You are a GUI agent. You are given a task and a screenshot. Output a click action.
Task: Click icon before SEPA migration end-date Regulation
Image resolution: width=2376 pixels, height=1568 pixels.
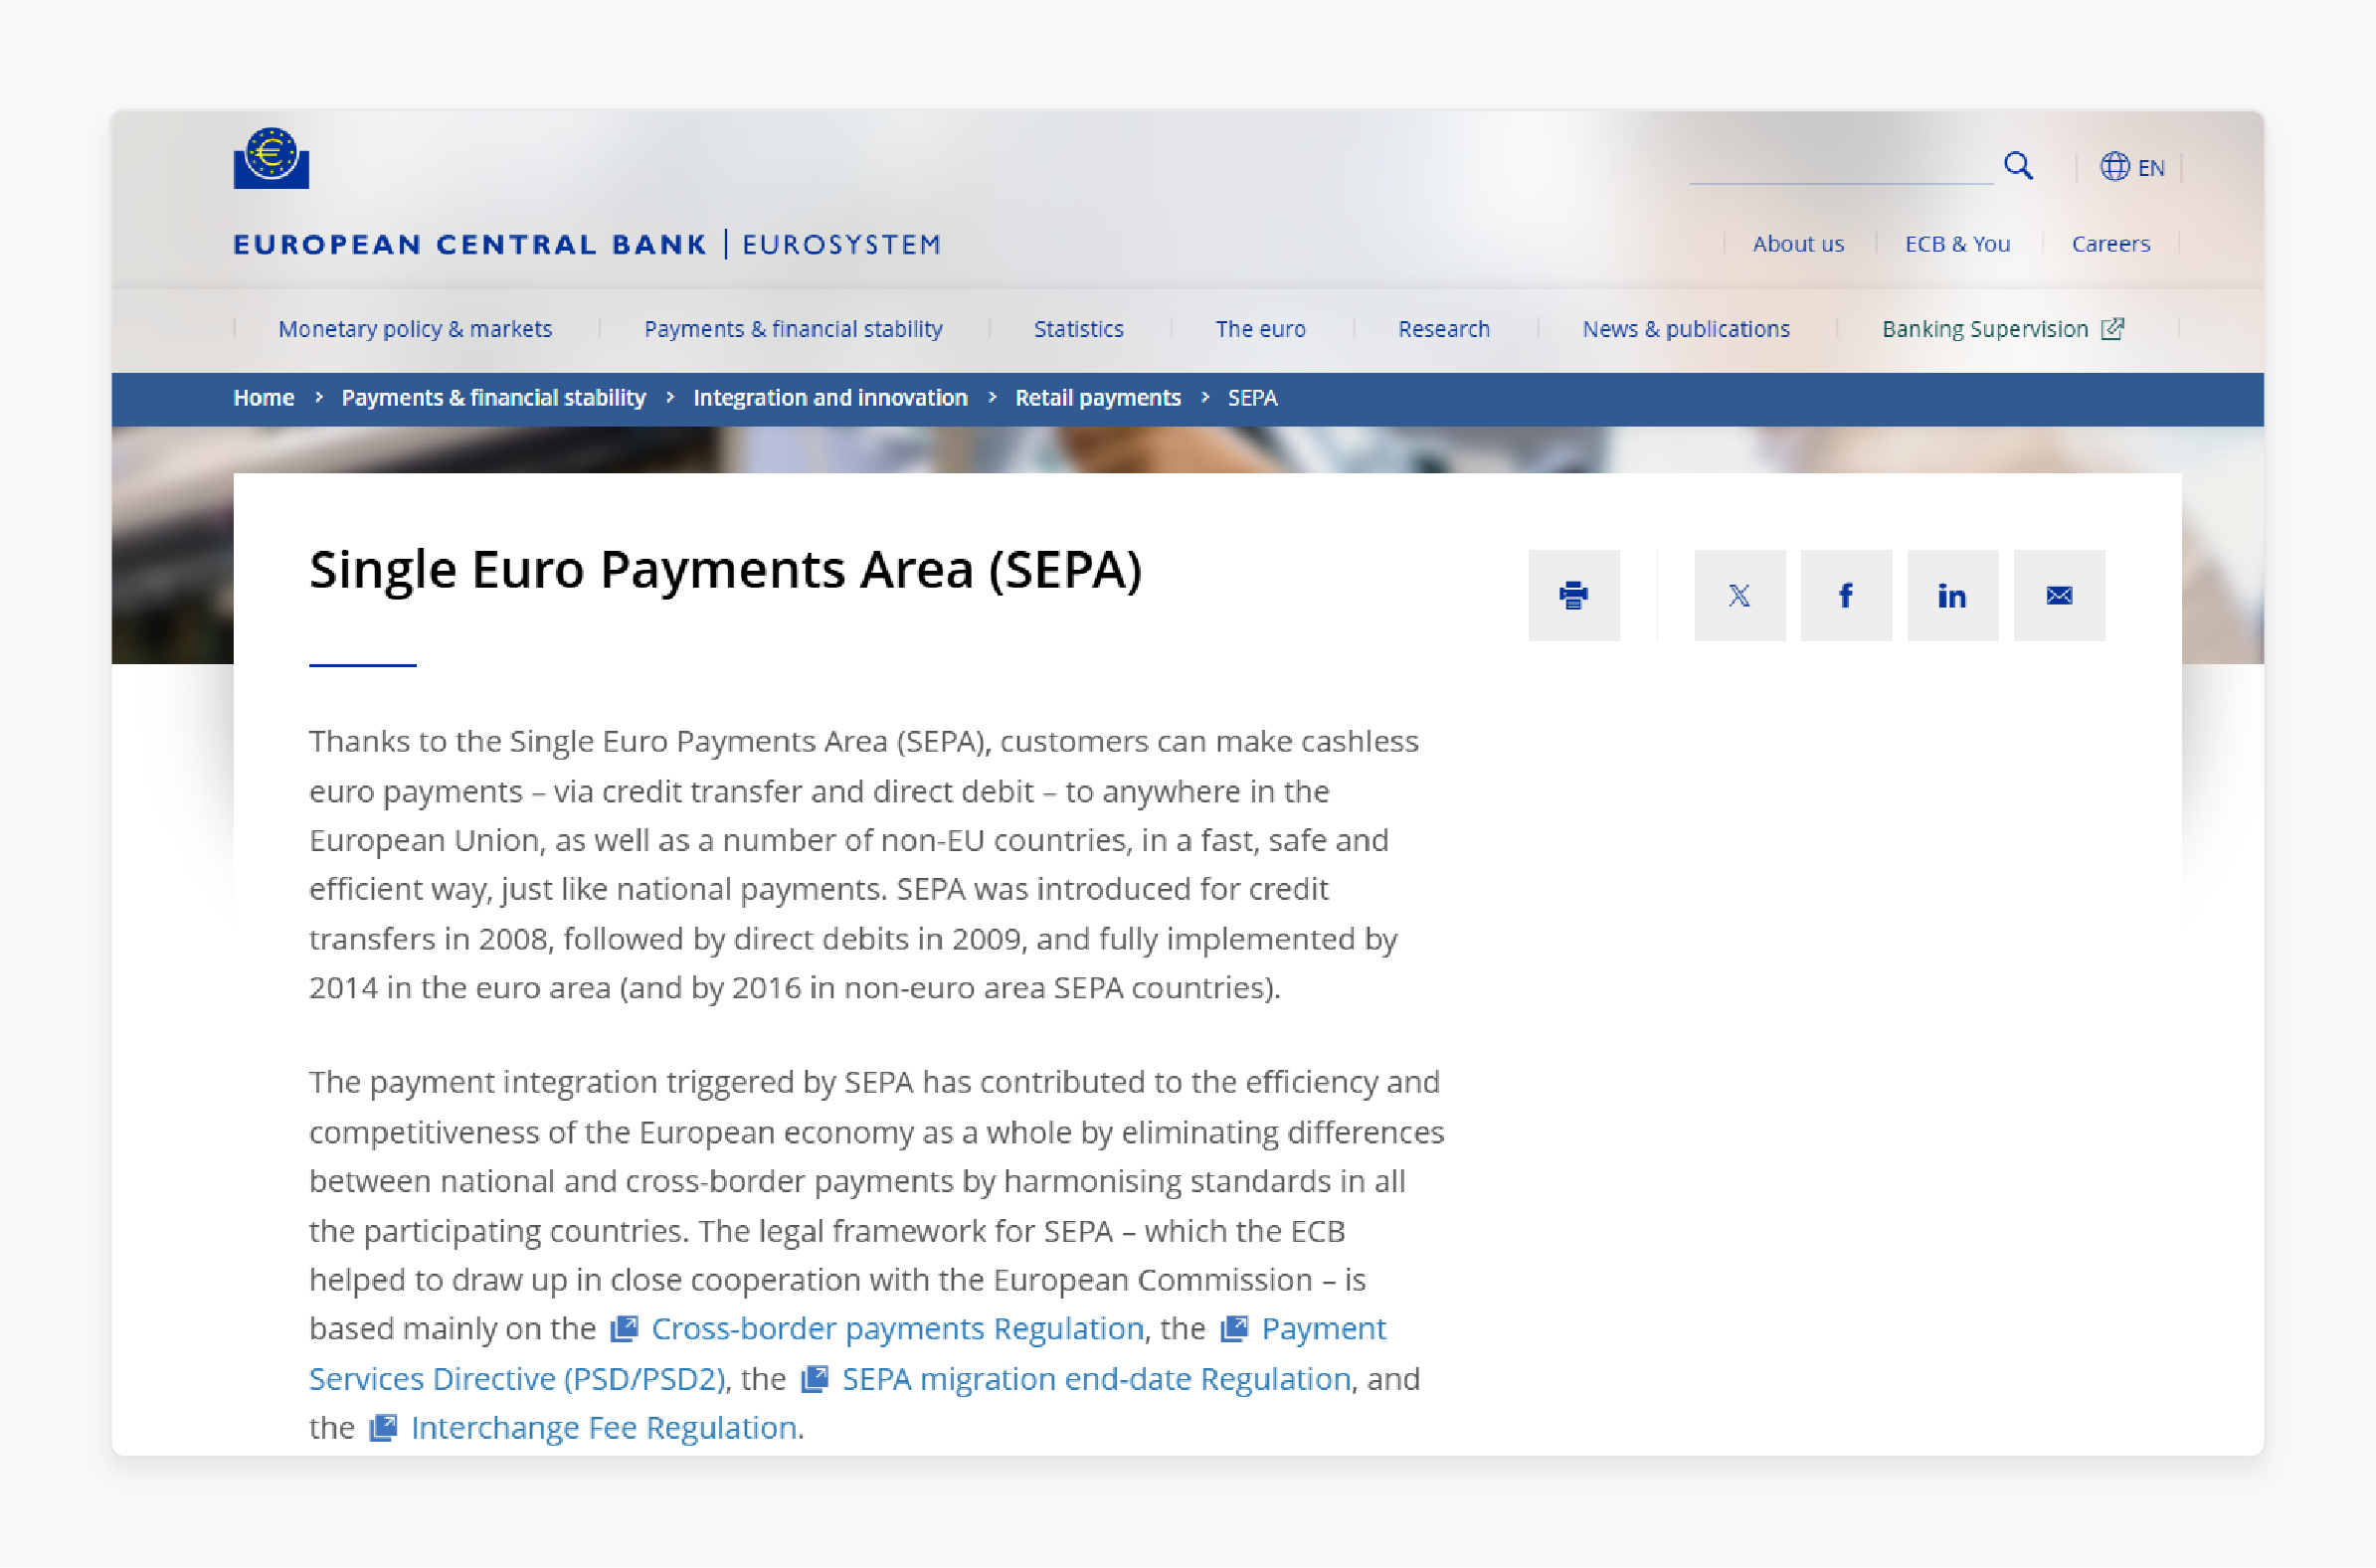[815, 1379]
